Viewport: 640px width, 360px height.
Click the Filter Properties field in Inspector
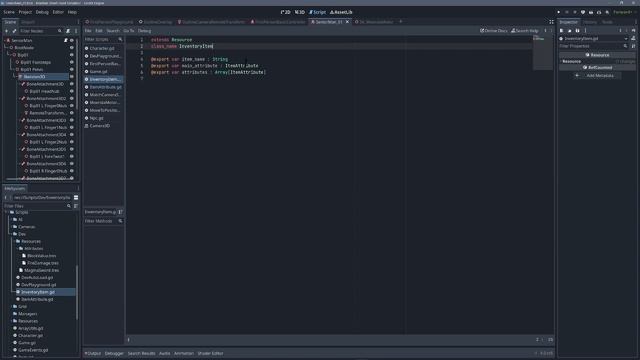click(593, 46)
